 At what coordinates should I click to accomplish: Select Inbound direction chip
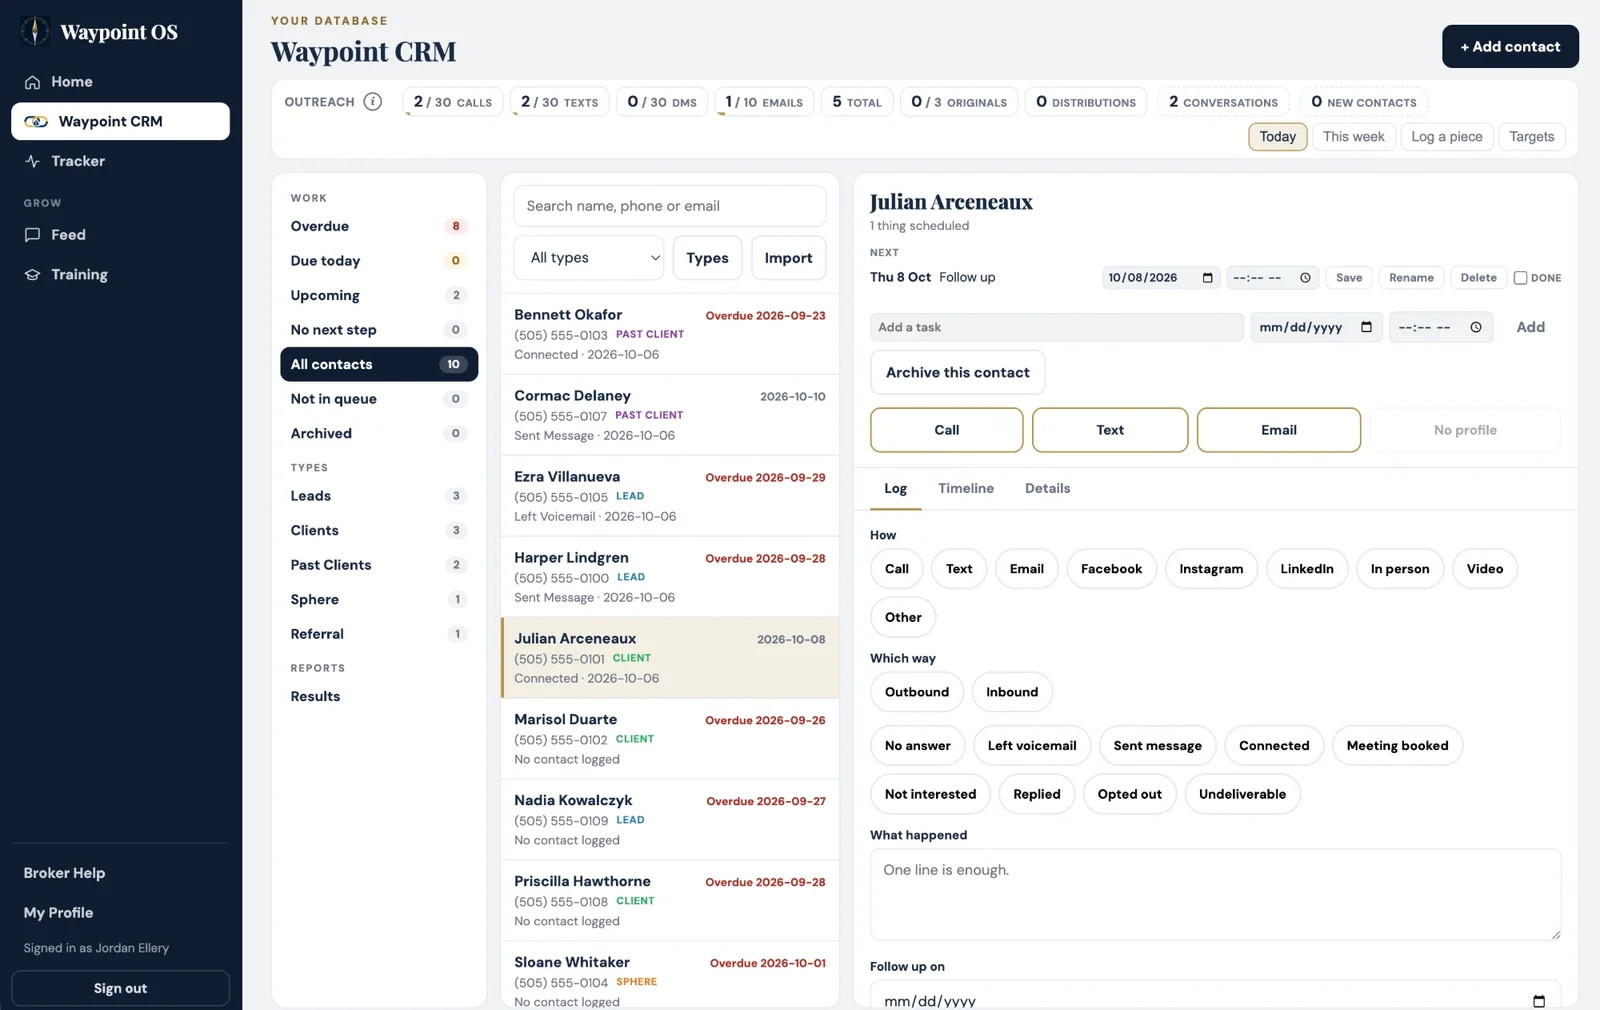coord(1012,692)
